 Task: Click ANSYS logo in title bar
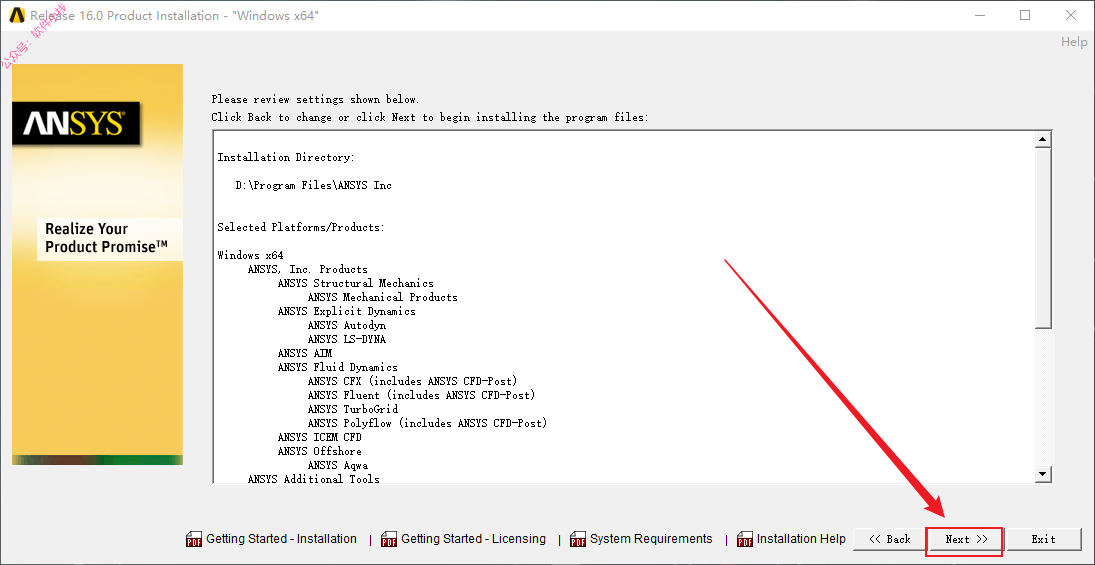pyautogui.click(x=17, y=15)
